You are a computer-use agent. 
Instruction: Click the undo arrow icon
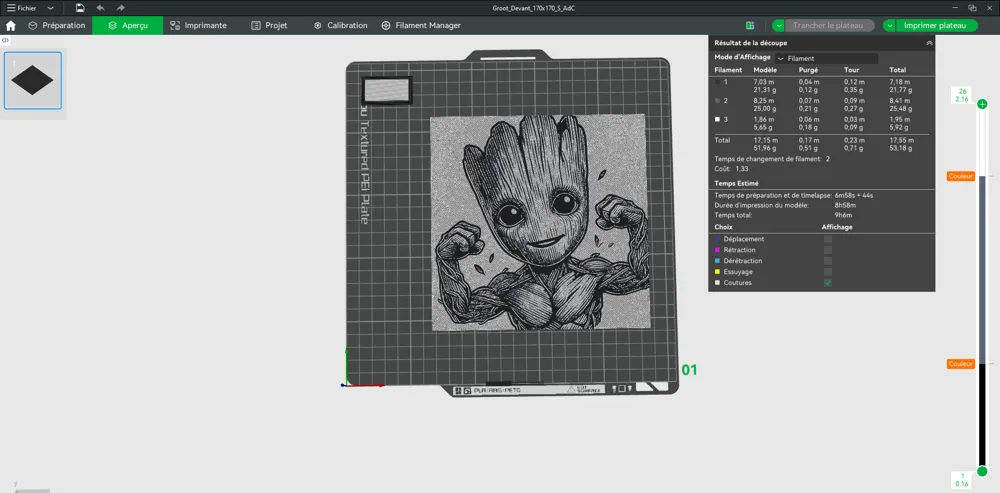tap(100, 8)
